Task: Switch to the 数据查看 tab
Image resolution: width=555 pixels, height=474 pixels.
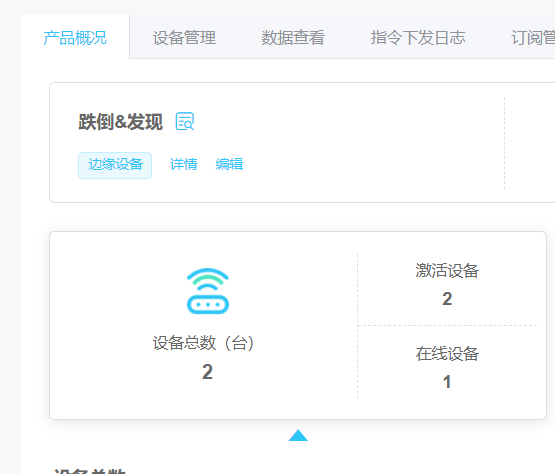Action: [x=293, y=38]
